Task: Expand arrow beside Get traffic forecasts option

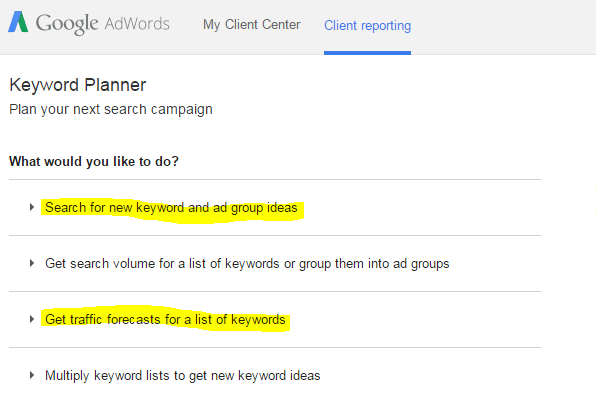Action: 32,319
